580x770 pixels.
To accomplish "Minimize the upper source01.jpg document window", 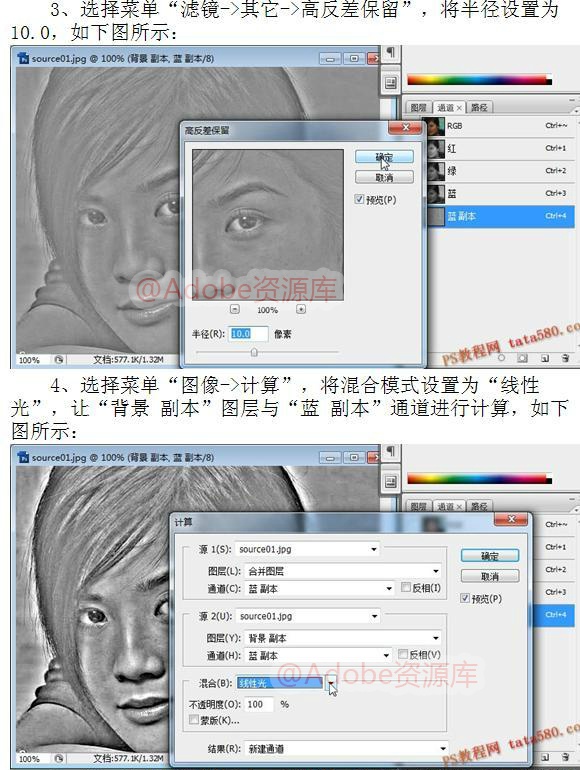I will 330,58.
